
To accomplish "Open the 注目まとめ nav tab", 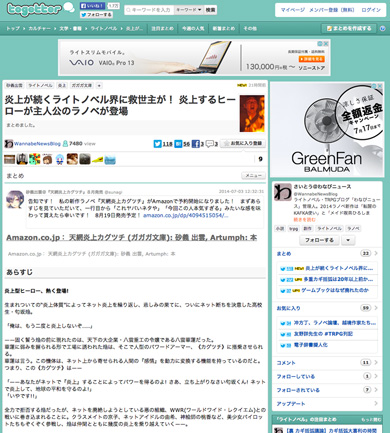I will [162, 29].
